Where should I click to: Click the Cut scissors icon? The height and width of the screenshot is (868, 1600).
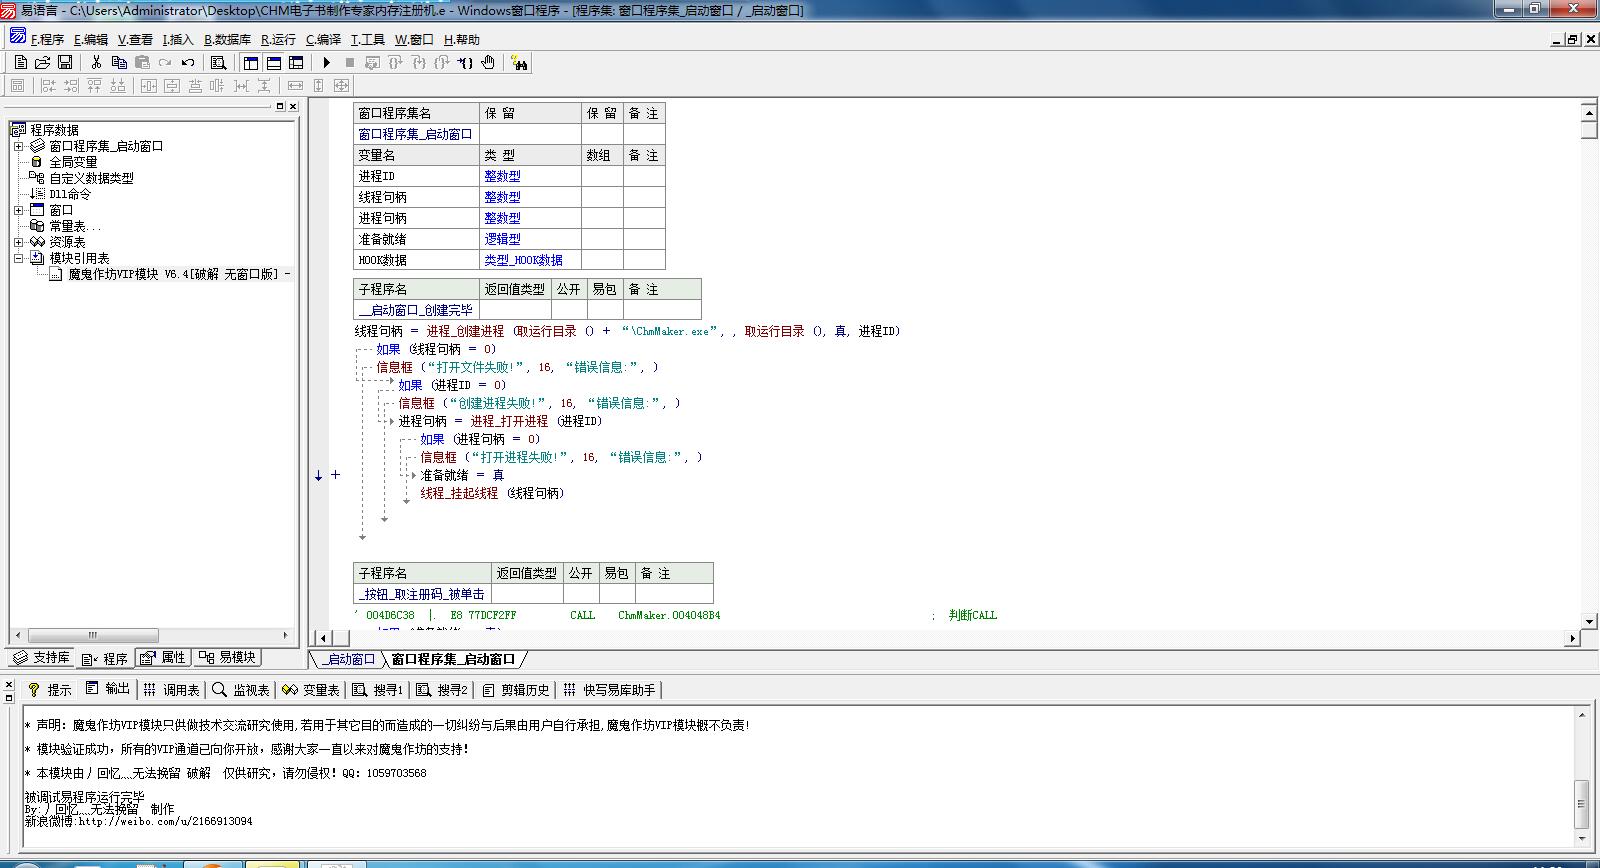pyautogui.click(x=96, y=62)
